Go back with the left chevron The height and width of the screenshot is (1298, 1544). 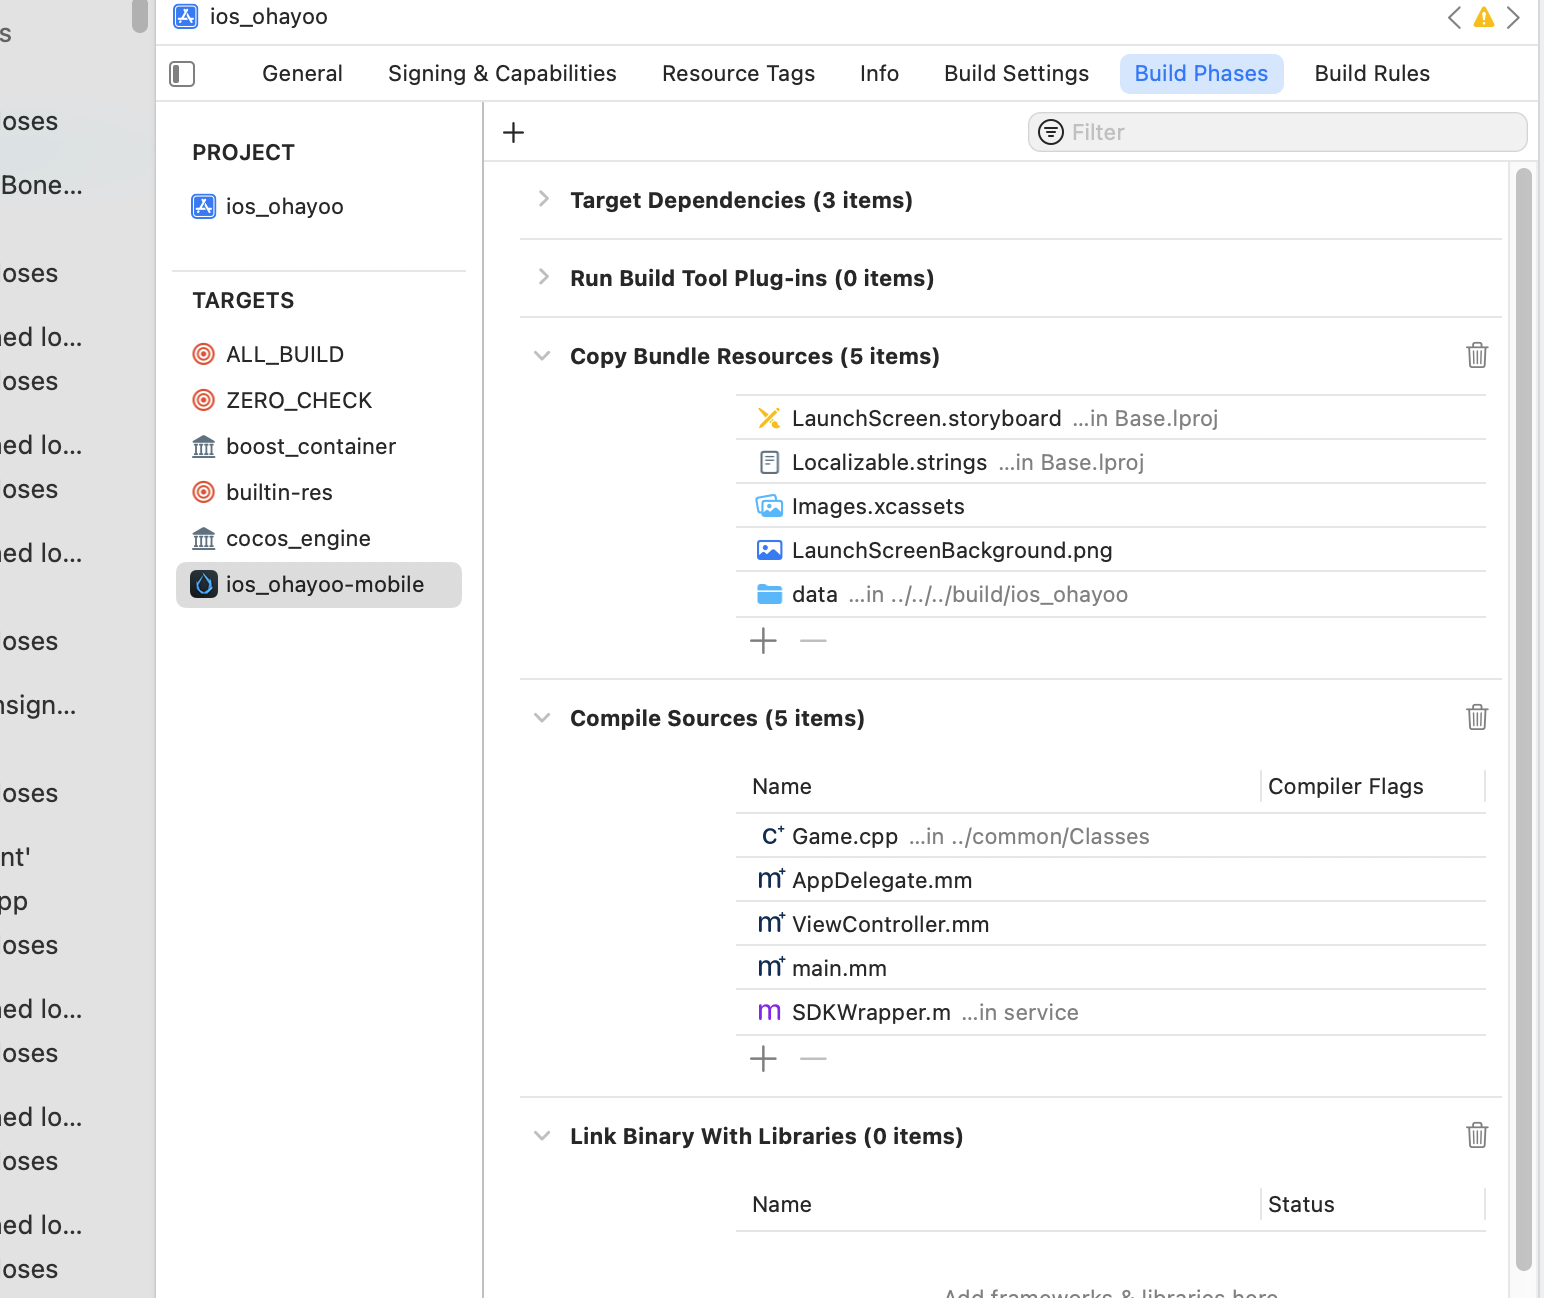(x=1454, y=17)
